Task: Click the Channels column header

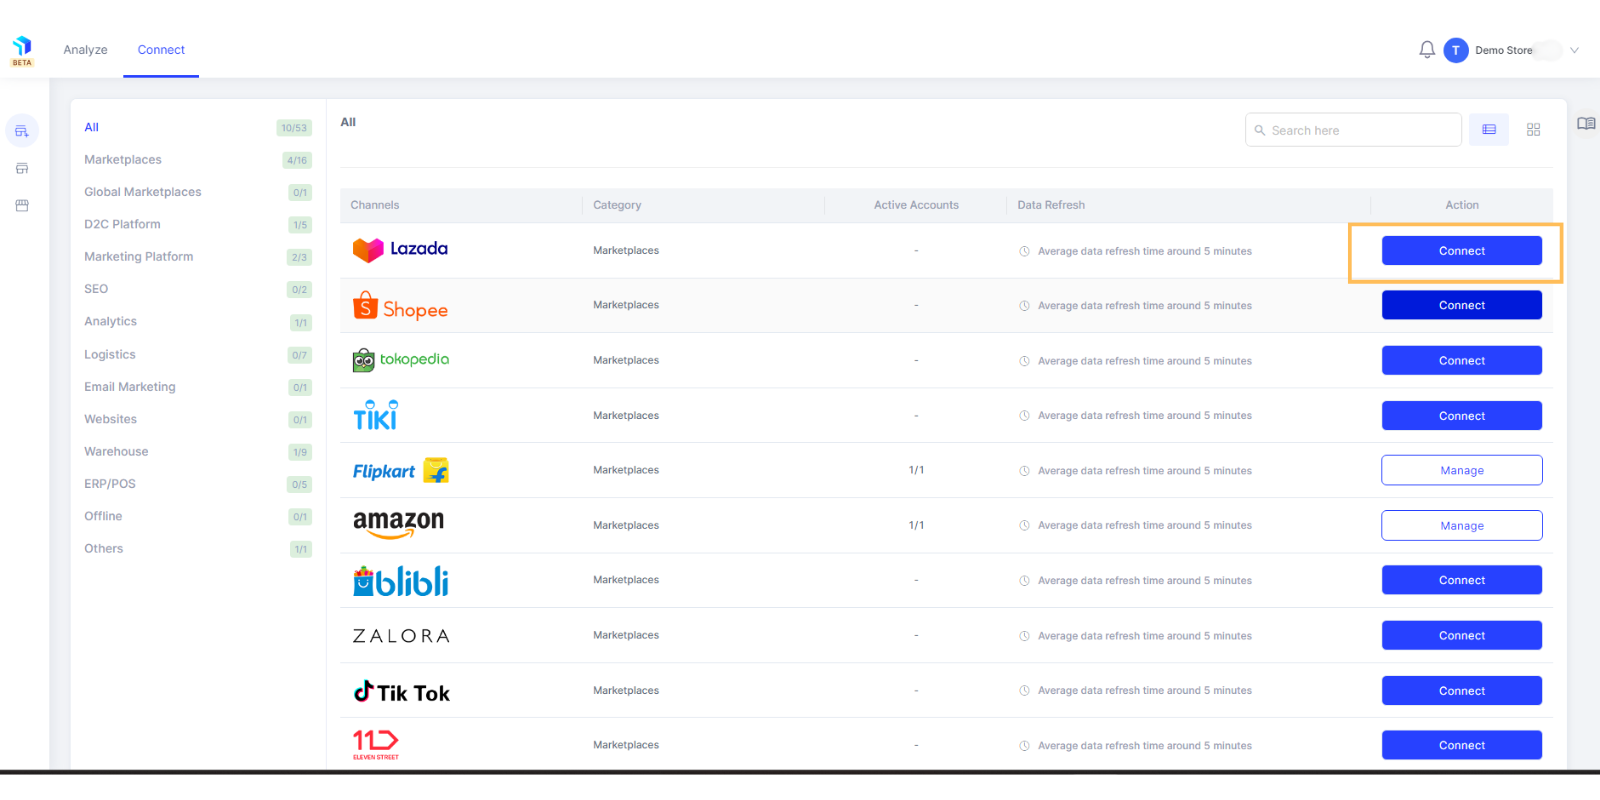Action: click(375, 205)
